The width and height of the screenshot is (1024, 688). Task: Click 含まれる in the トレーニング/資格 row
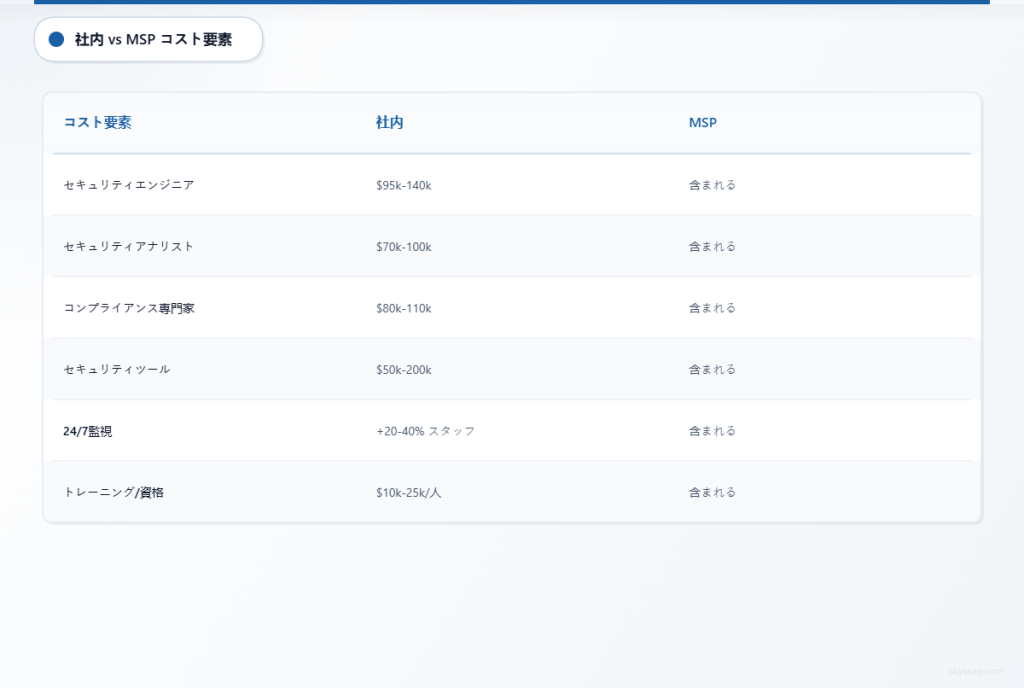[712, 493]
